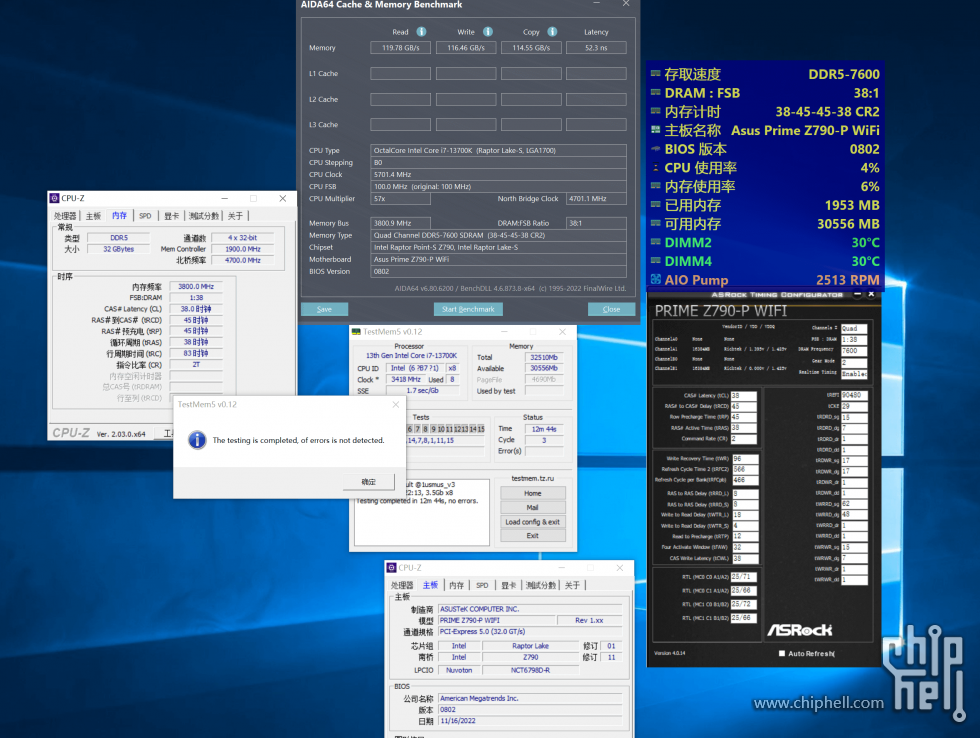Viewport: 980px width, 738px height.
Task: Click the Gear Mode value field
Action: [x=854, y=362]
